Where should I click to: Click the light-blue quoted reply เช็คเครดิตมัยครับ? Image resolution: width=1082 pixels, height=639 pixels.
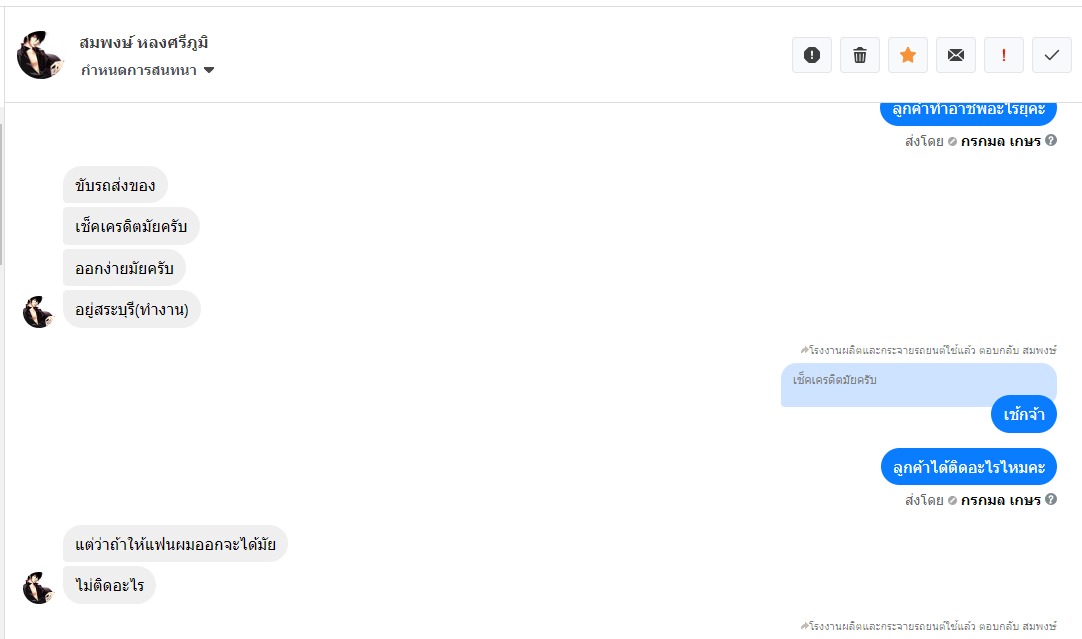tap(918, 384)
